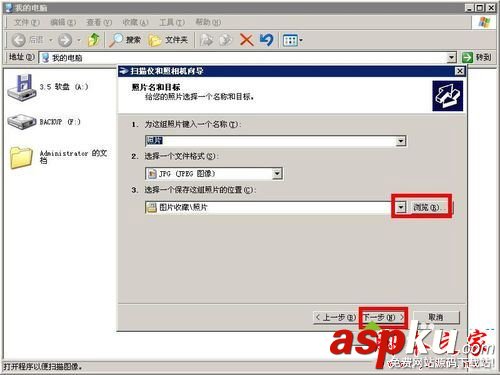Screen dimensions: 500x375
Task: Click the wizard header scanner icon
Action: point(448,96)
